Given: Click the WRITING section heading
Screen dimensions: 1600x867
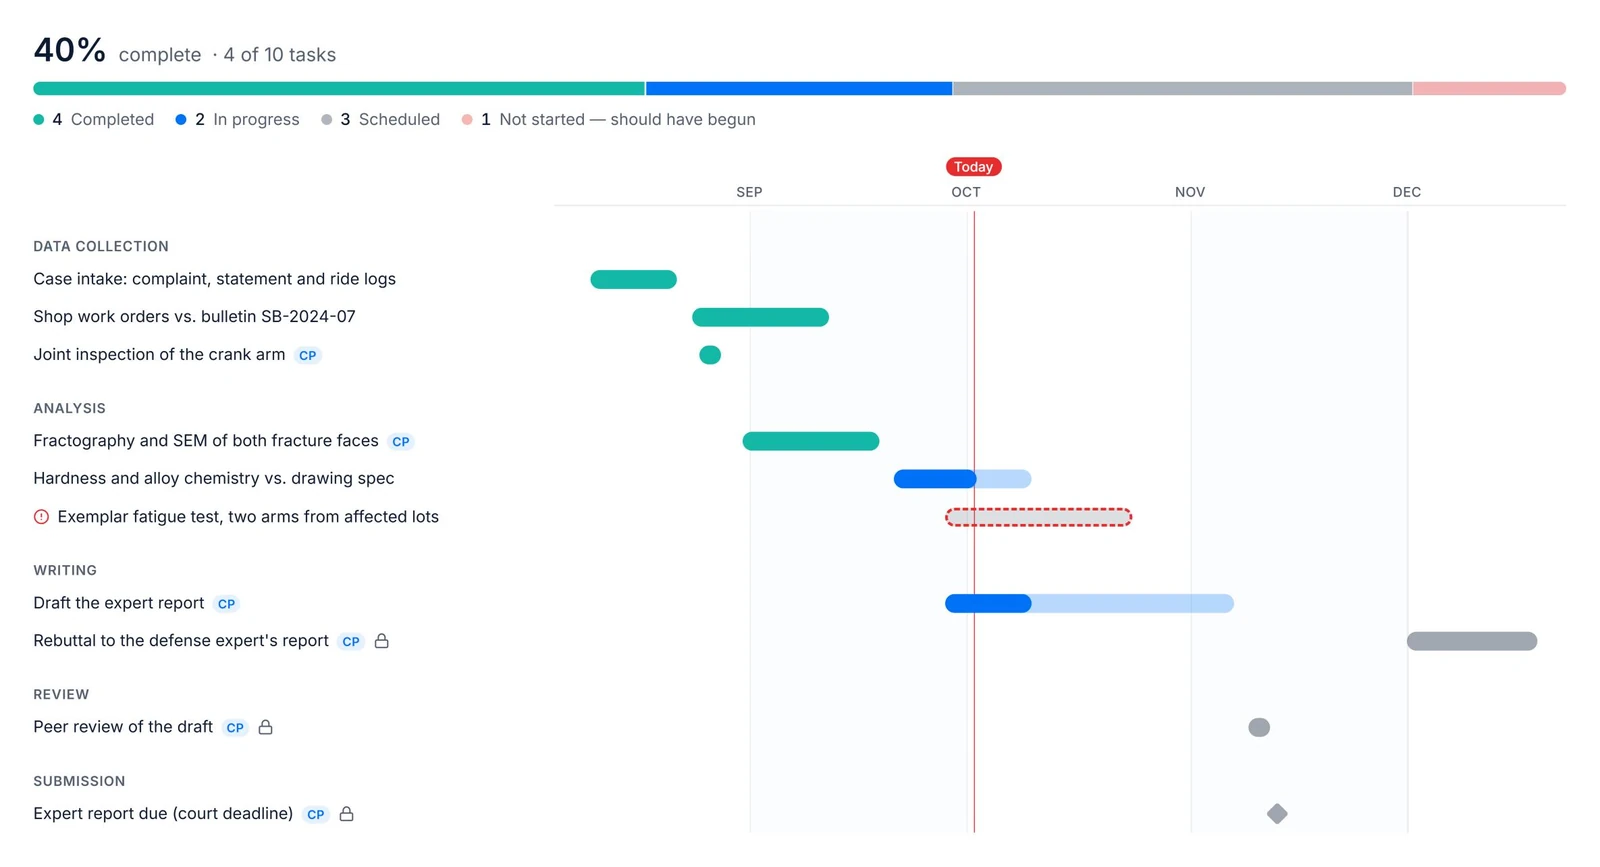Looking at the screenshot, I should pyautogui.click(x=65, y=570).
